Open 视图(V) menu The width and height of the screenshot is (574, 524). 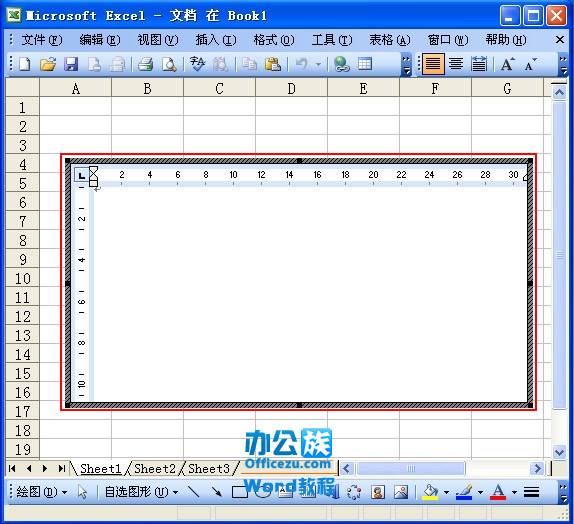click(158, 40)
